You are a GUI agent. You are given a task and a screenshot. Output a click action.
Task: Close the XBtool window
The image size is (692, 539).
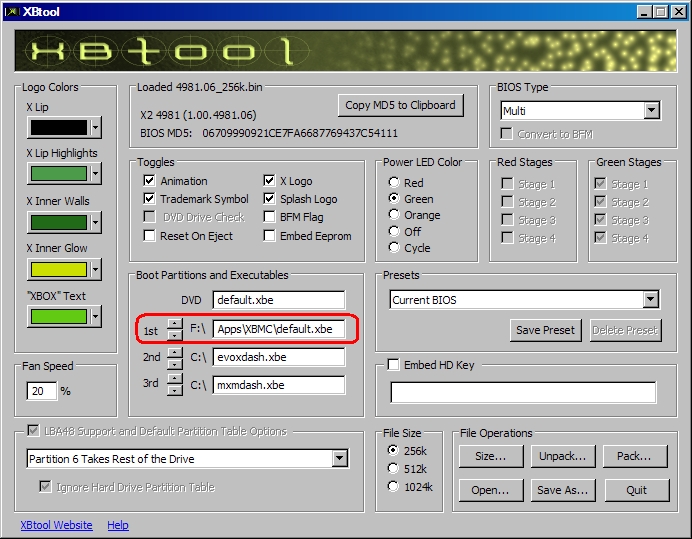click(679, 12)
